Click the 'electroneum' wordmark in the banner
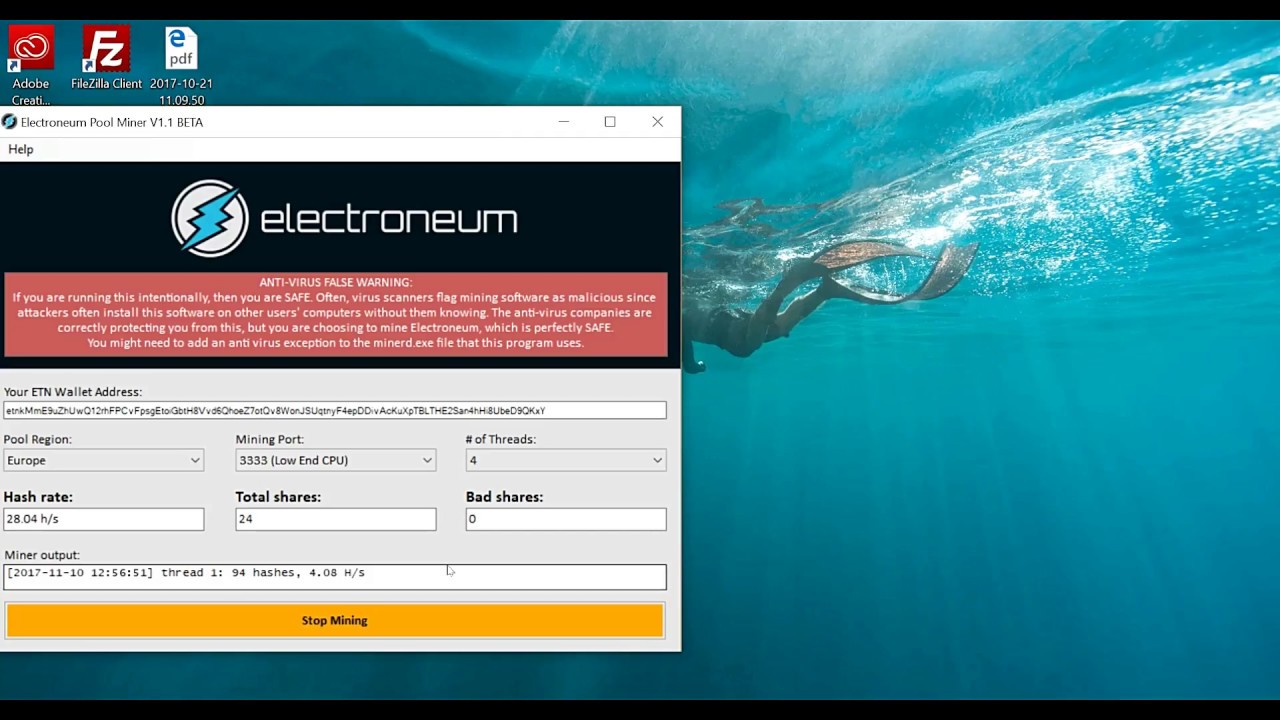Viewport: 1280px width, 720px height. [389, 220]
